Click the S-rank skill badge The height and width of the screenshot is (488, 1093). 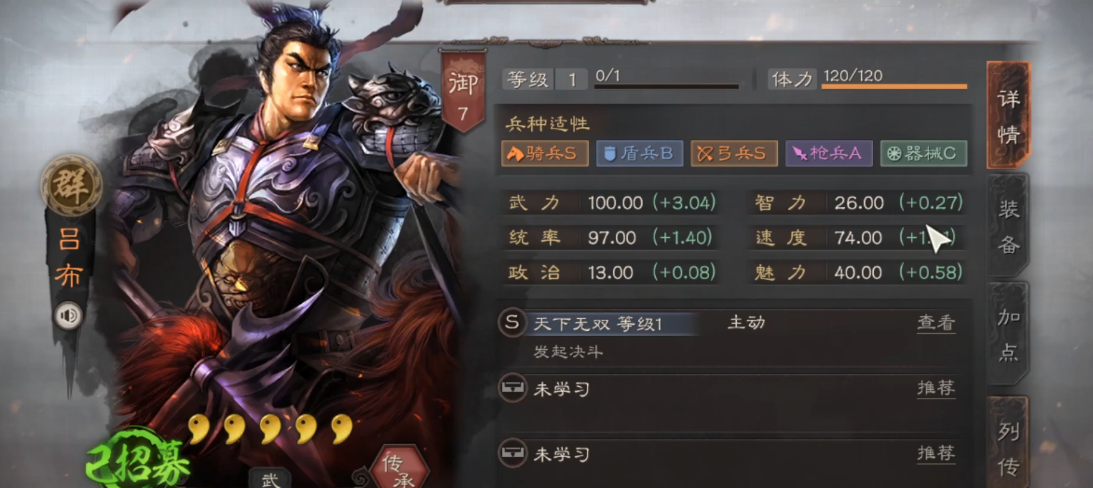tap(512, 323)
